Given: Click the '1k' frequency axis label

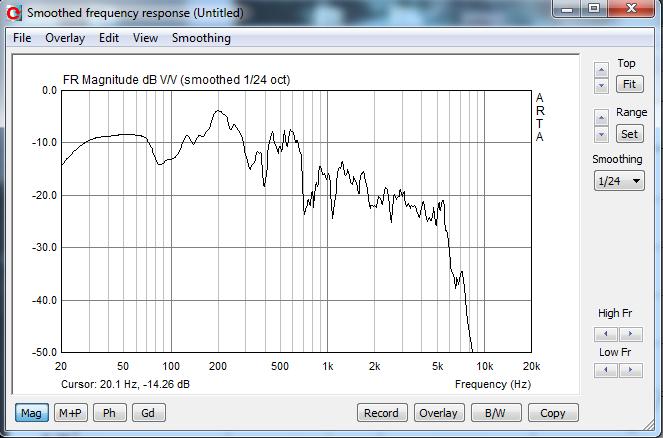Looking at the screenshot, I should click(328, 366).
